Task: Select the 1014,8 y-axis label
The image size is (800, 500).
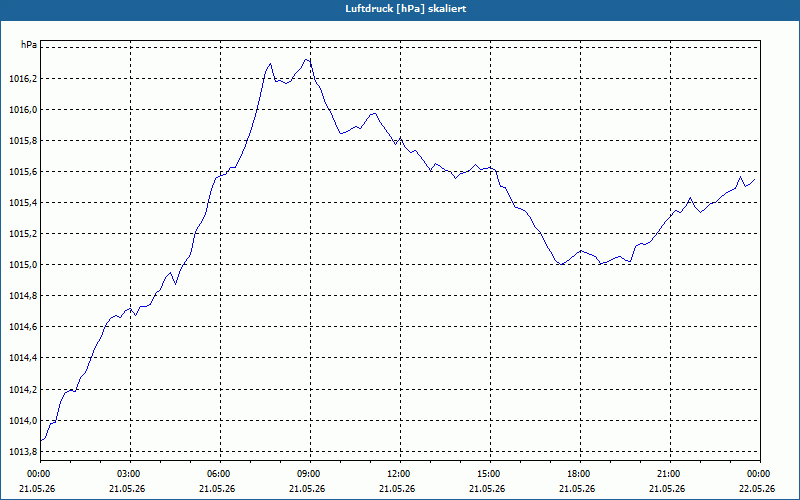Action: click(22, 296)
